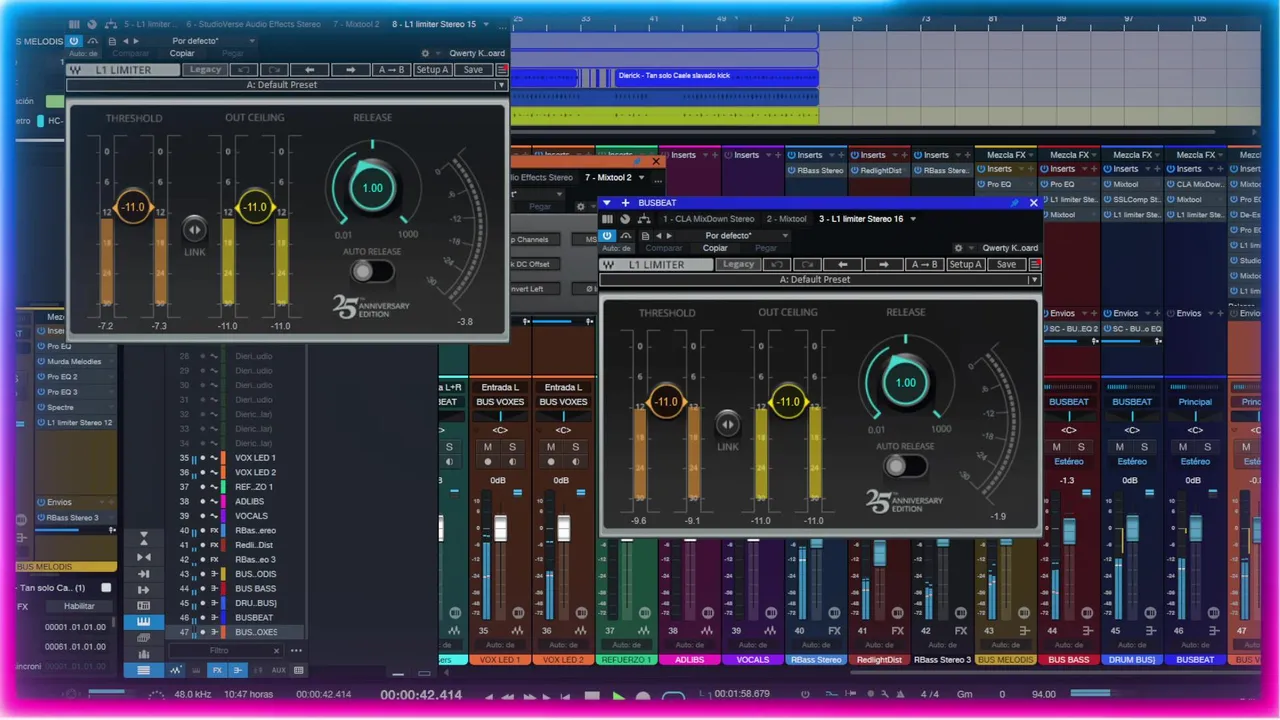1280x720 pixels.
Task: Click Save button in BUSBEAT L1 Limiter
Action: tap(1006, 264)
